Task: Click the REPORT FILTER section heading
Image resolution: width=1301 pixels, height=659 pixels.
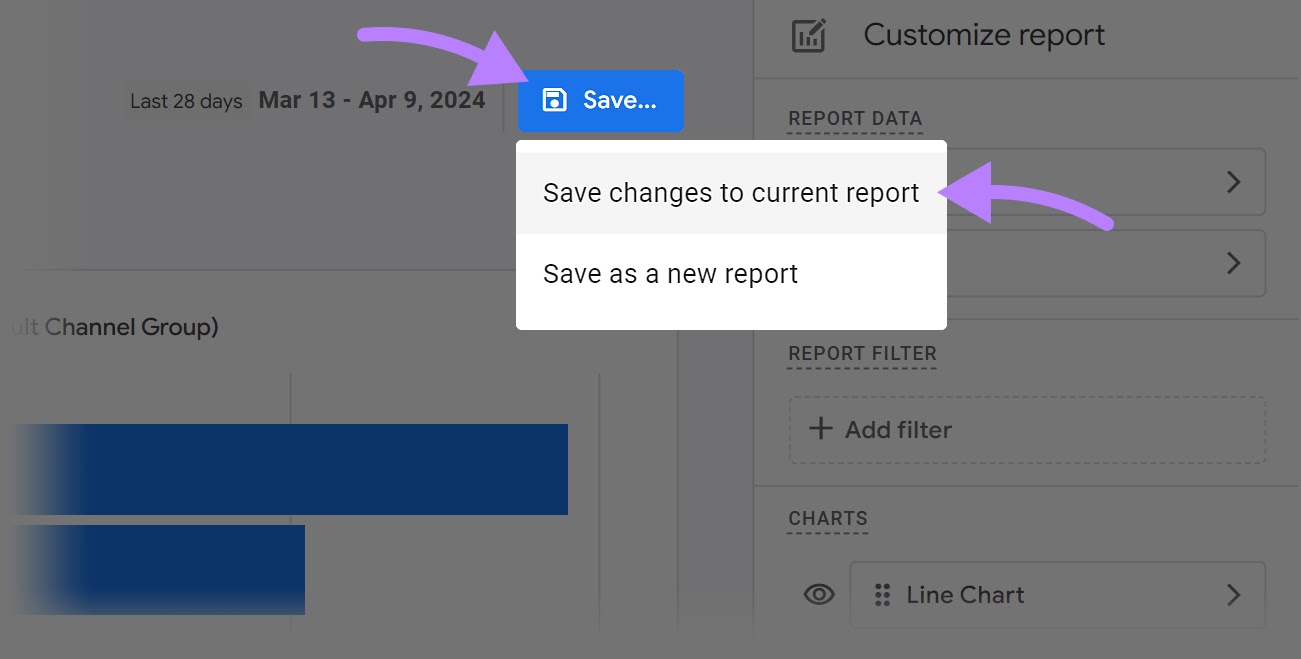Action: tap(862, 353)
